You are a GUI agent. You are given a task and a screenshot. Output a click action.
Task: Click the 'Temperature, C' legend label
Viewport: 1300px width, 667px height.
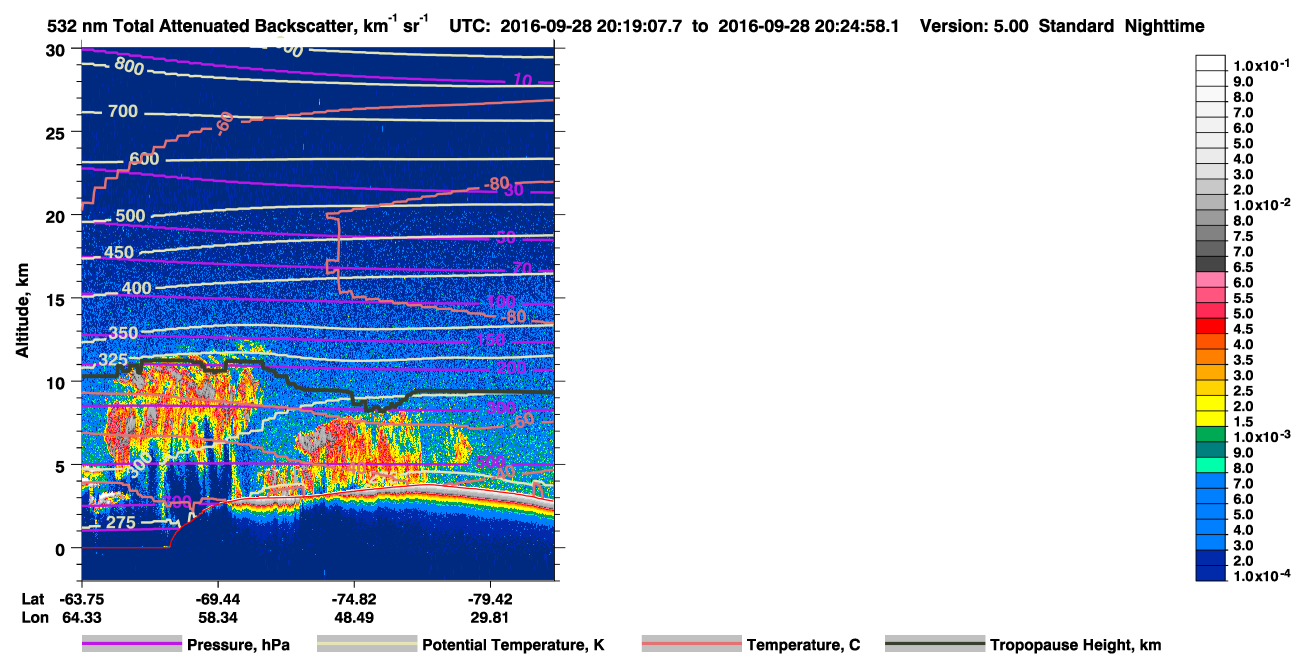point(803,645)
